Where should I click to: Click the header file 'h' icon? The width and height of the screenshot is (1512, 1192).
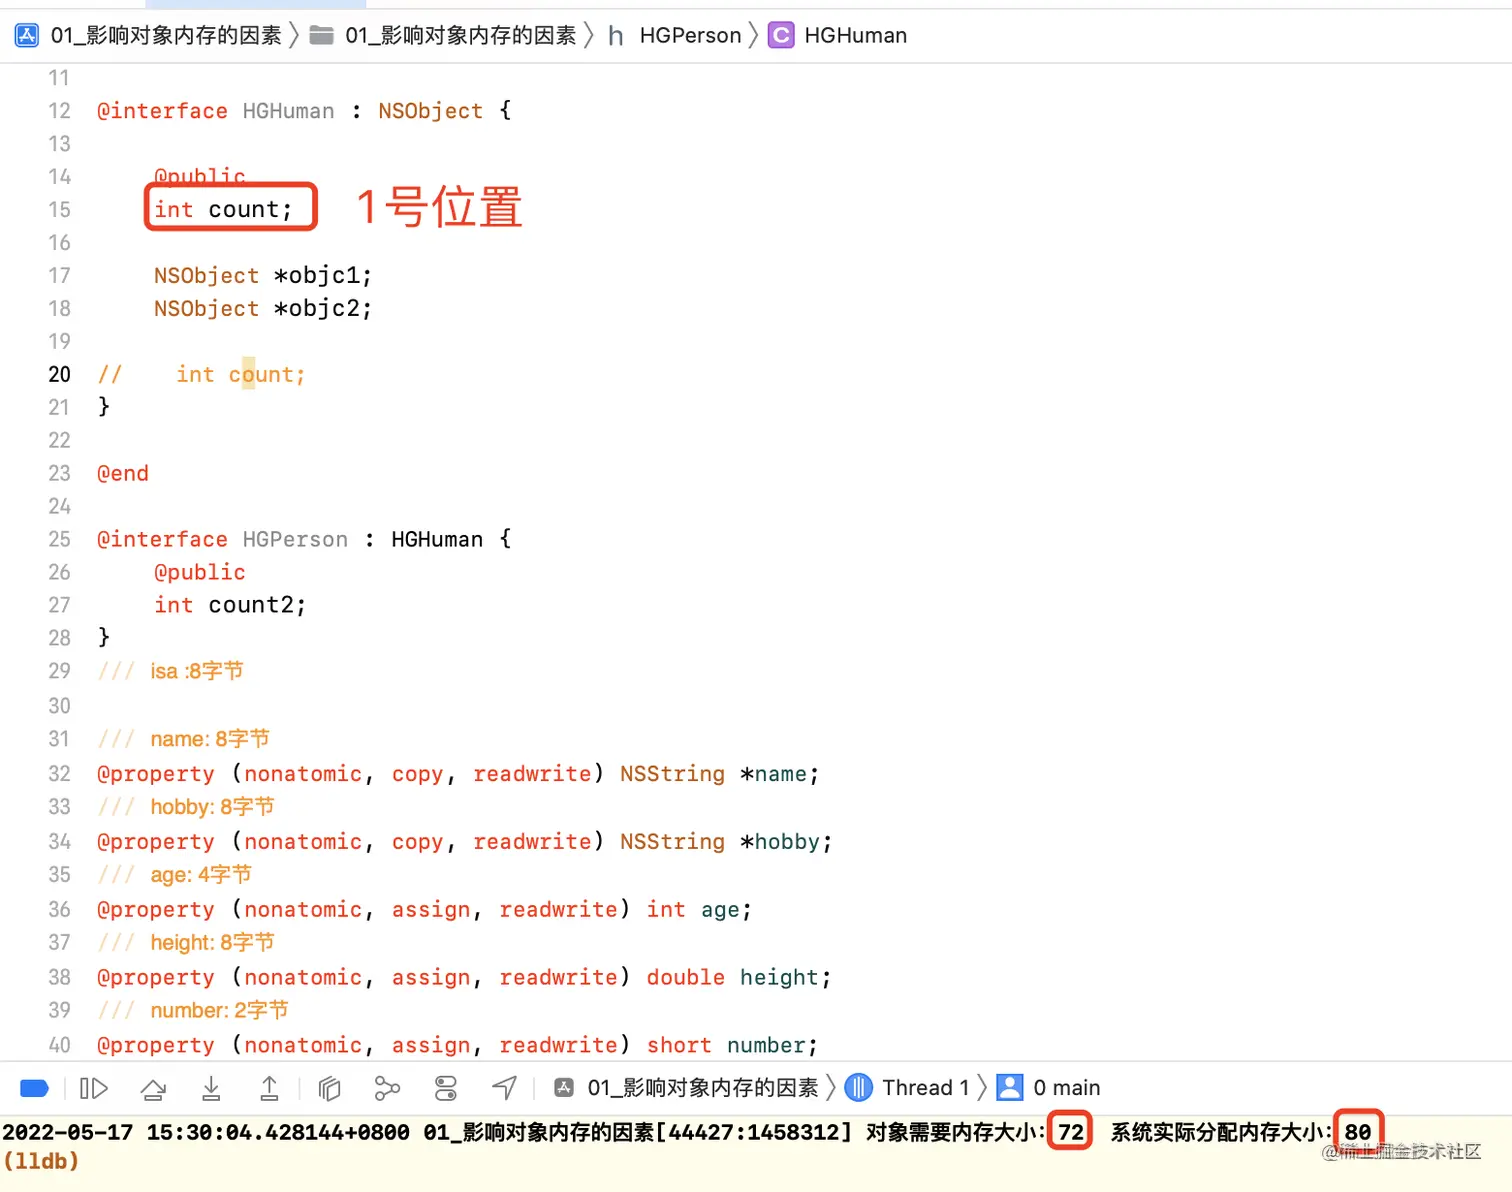(616, 36)
